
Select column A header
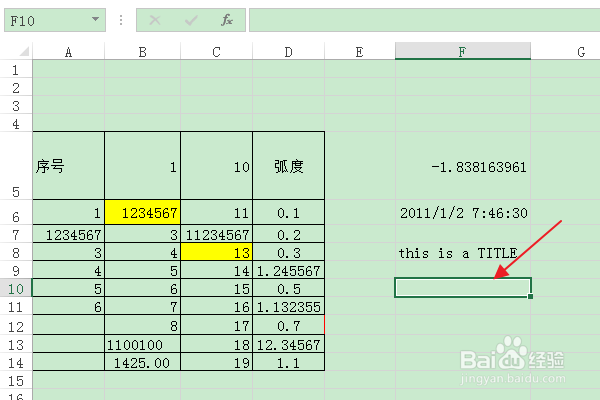pos(68,51)
